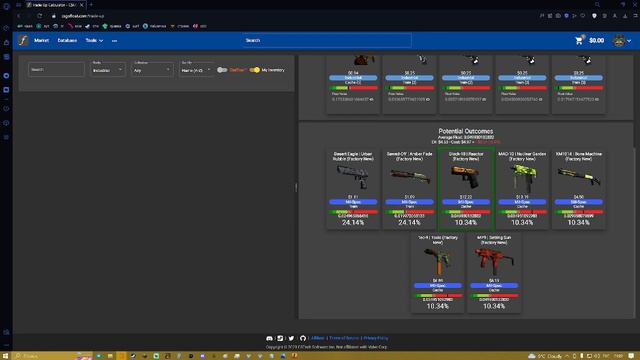Click the Potential Outcomes heading
Screen dimensions: 640x360
point(466,131)
